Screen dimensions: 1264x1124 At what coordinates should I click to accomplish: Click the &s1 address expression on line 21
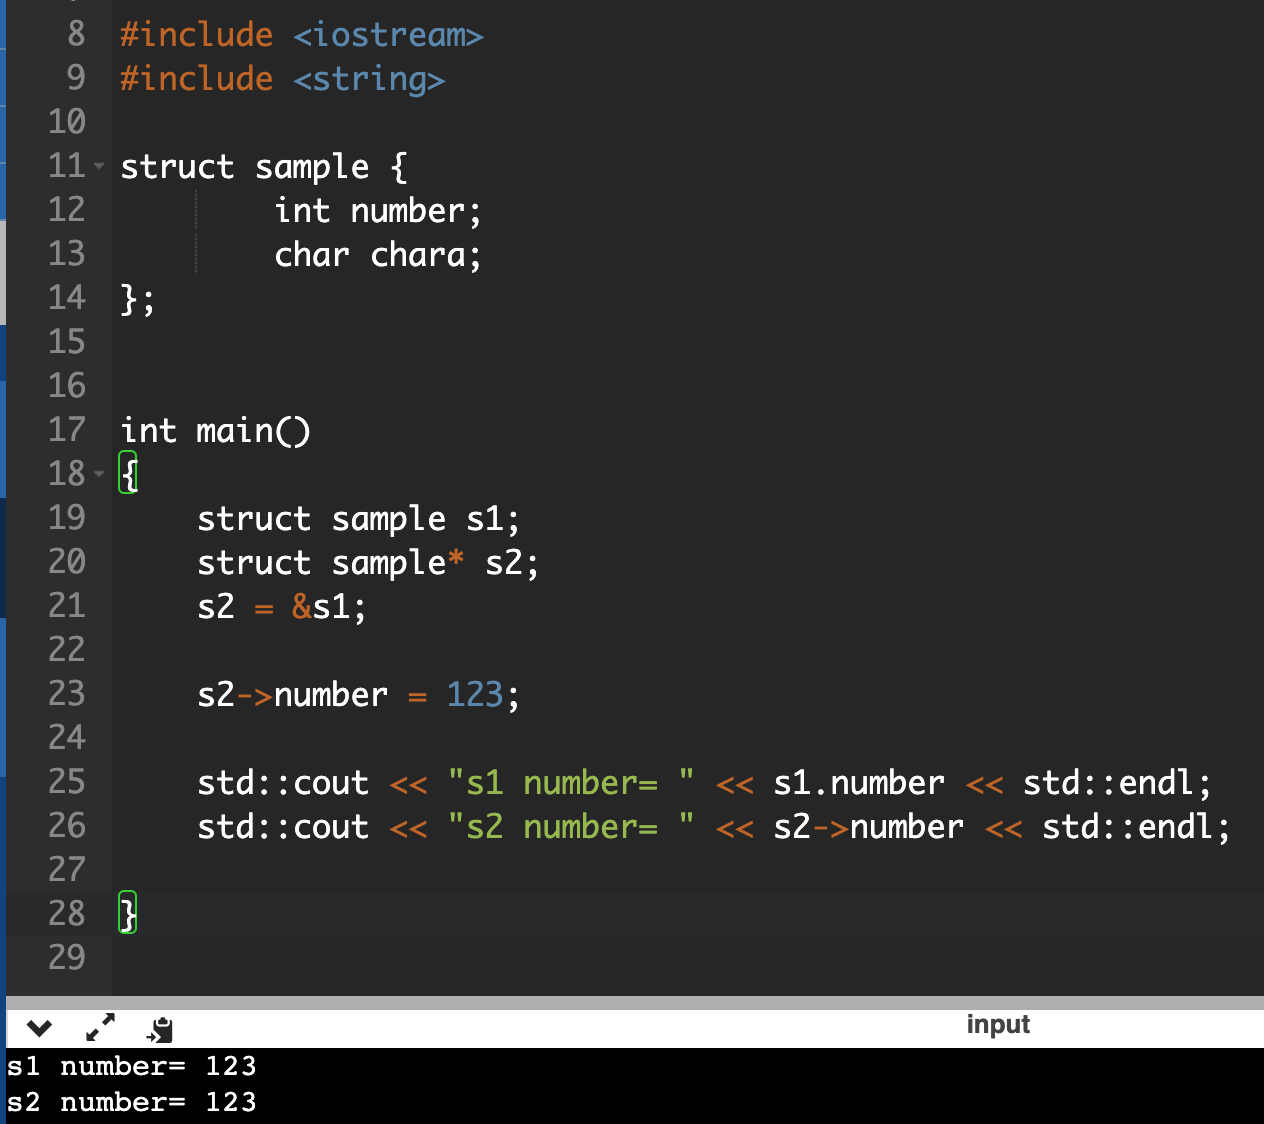pyautogui.click(x=328, y=606)
